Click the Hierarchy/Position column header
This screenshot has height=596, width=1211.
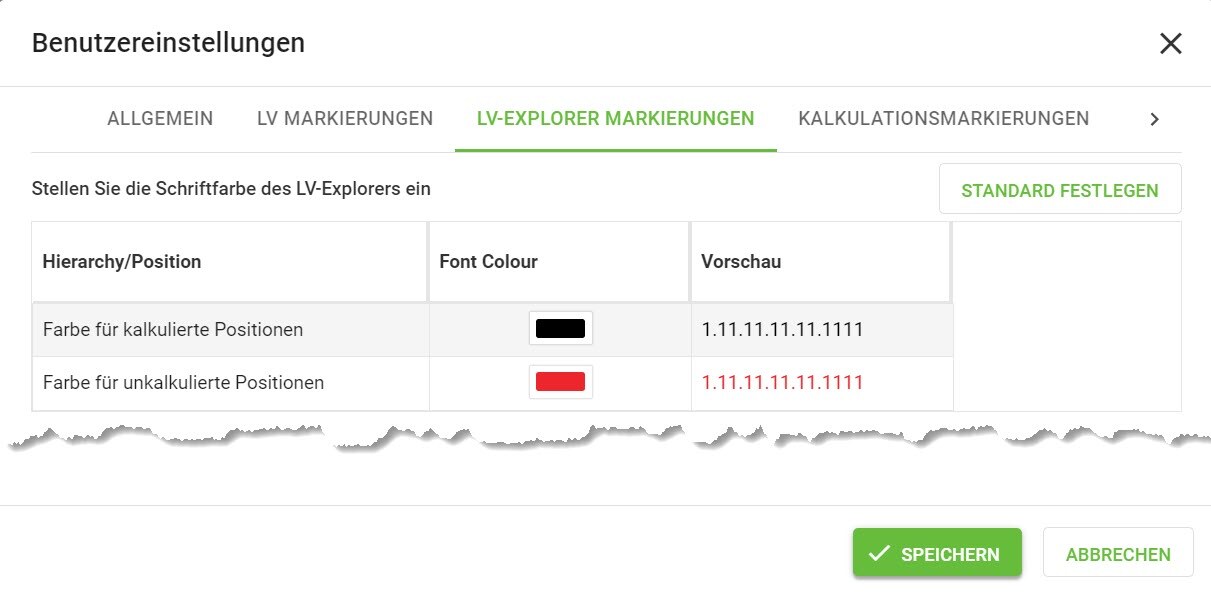(x=230, y=262)
